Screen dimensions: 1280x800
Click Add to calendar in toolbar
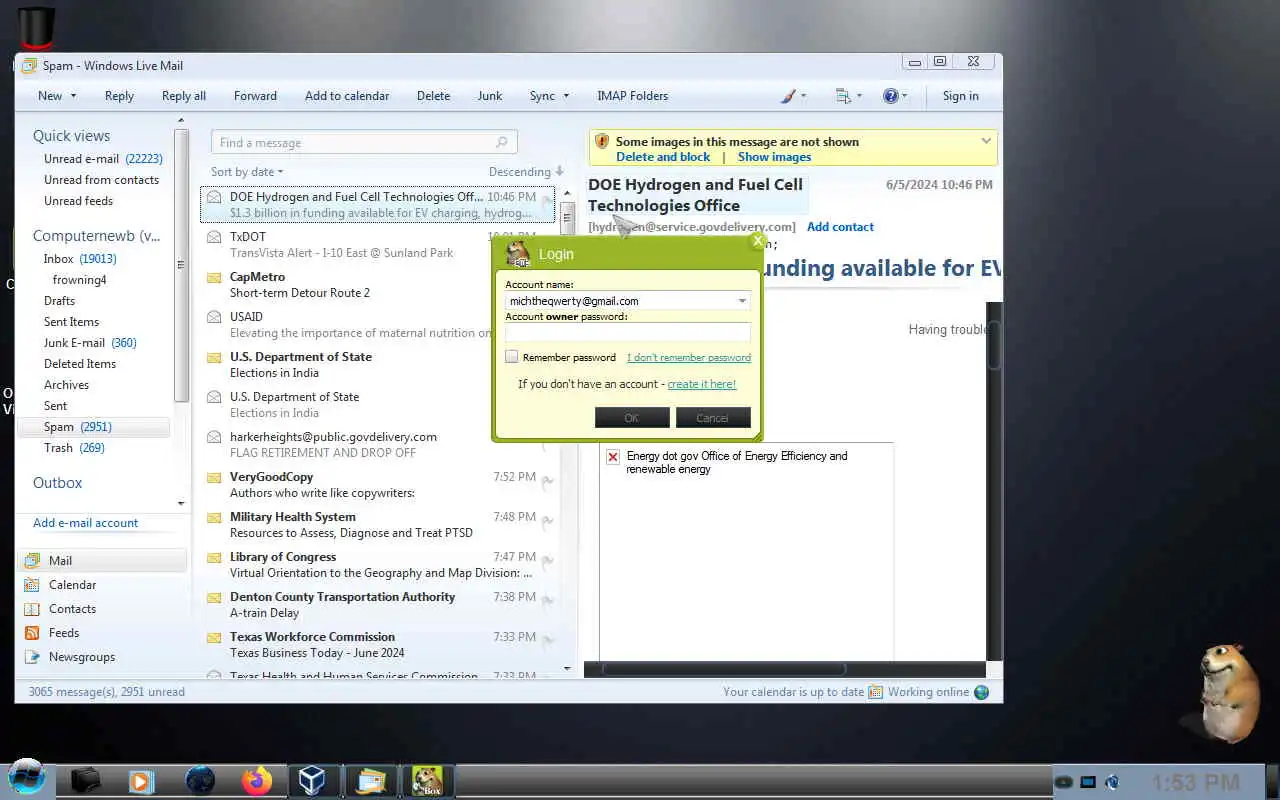click(x=347, y=96)
